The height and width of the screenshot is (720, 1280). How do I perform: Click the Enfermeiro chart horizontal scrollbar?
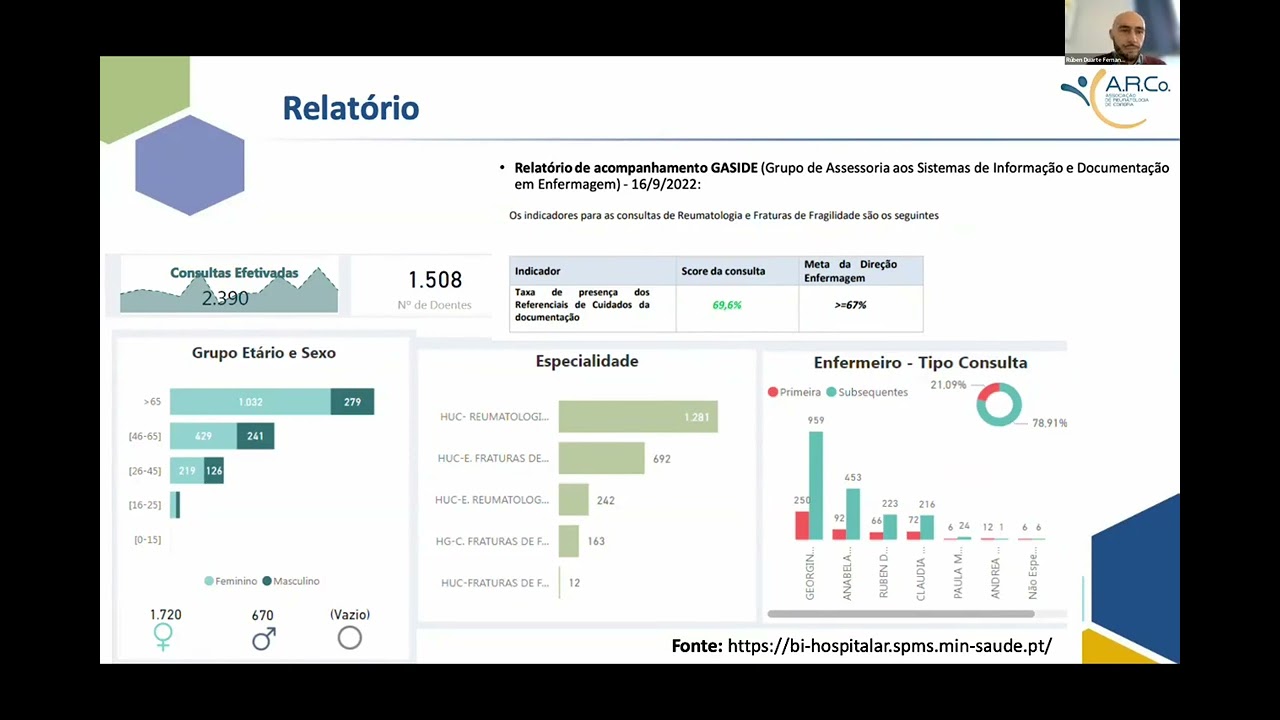click(x=901, y=614)
